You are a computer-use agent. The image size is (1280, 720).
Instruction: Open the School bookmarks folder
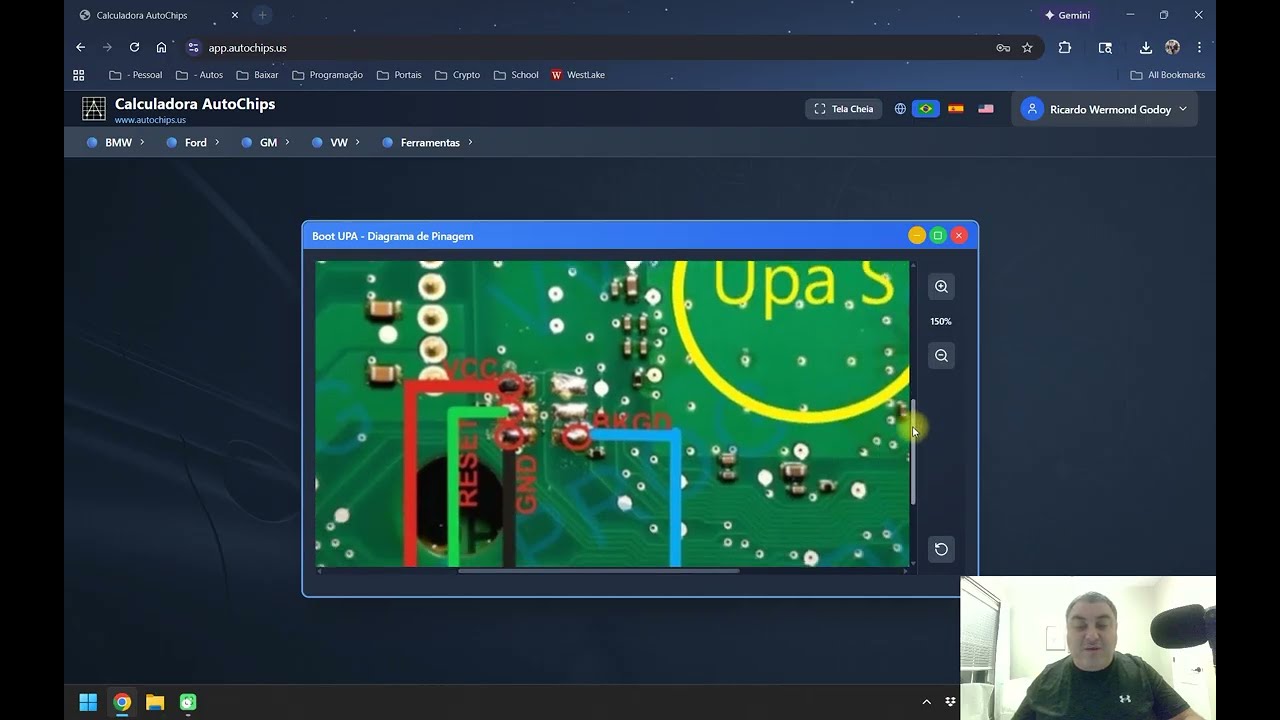[516, 75]
